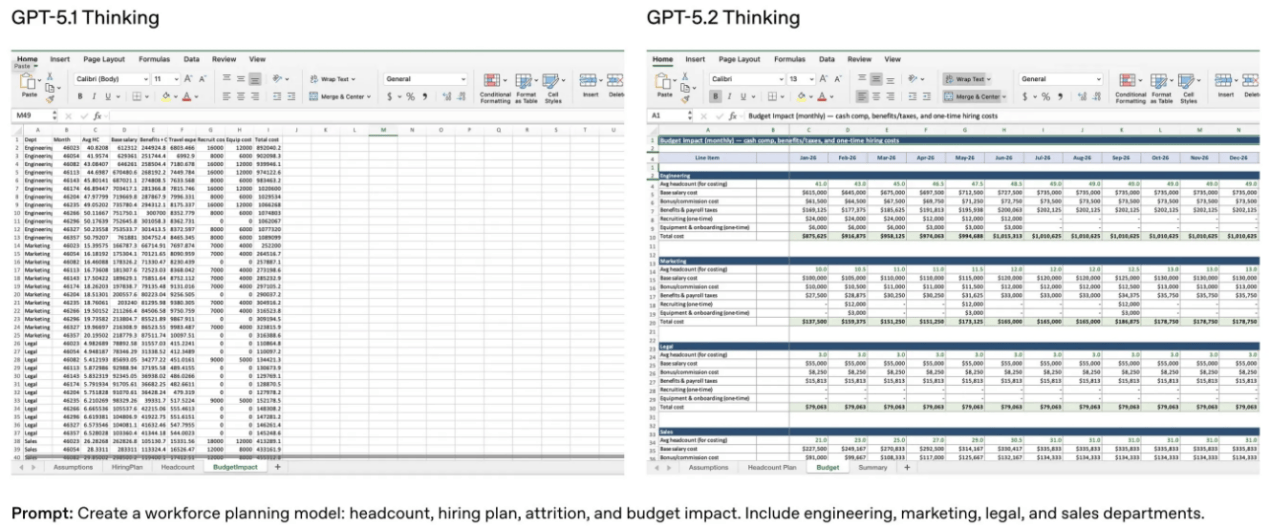Open Cell Styles in GPT-5.2 window
The width and height of the screenshot is (1269, 527).
1188,88
